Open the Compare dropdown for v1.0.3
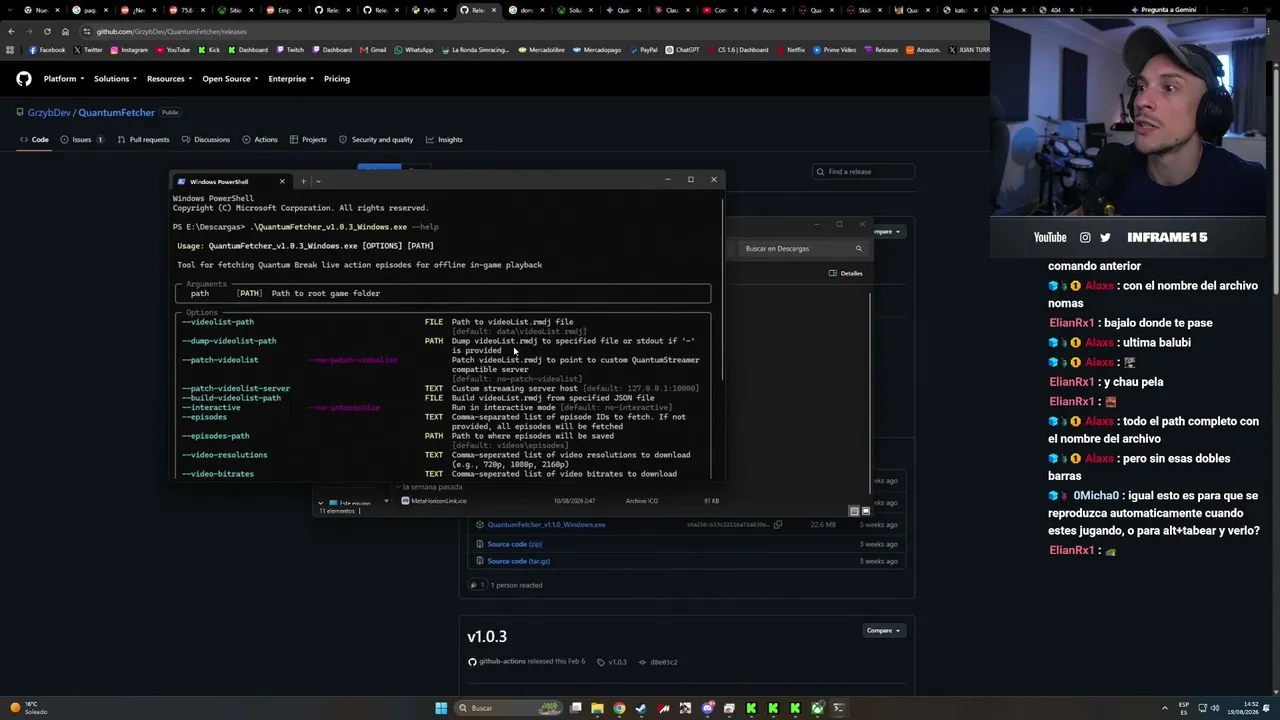1280x720 pixels. [883, 631]
